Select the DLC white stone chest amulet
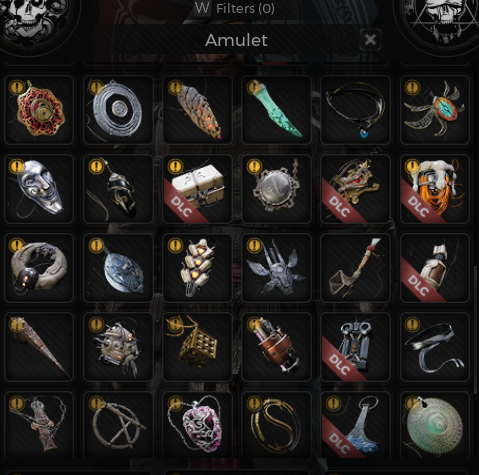 point(197,189)
